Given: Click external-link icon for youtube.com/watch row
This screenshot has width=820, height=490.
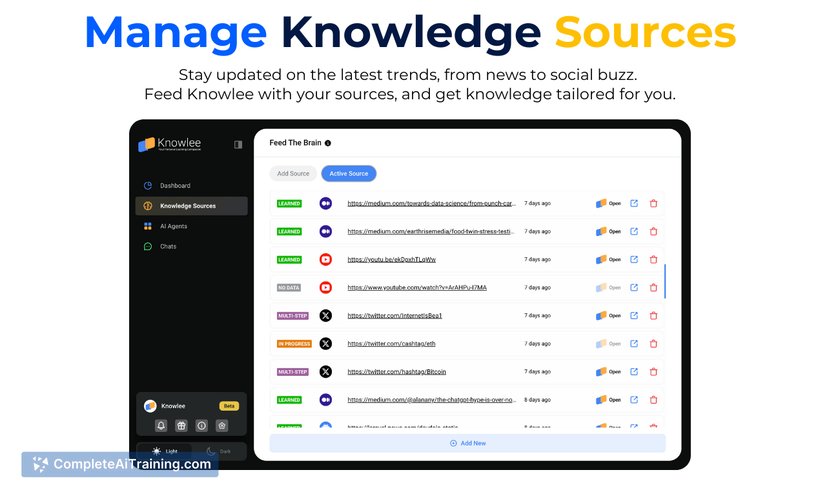Looking at the screenshot, I should (634, 288).
